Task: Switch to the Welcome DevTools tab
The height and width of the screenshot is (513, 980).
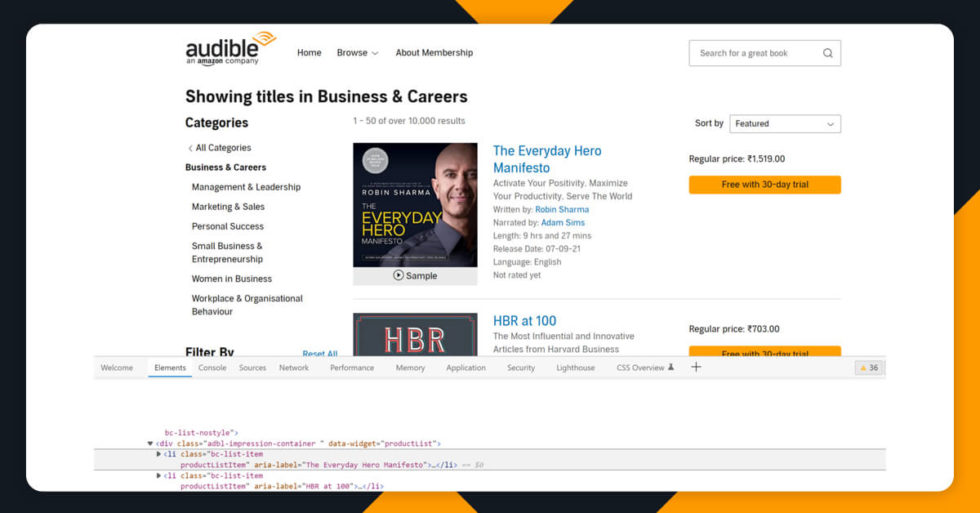Action: pos(117,368)
